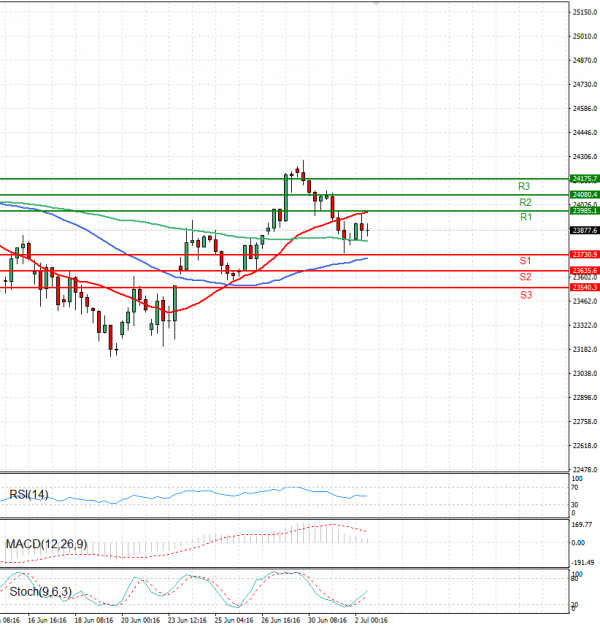Click the 18 Jun 08:16 time label
The width and height of the screenshot is (600, 627).
coord(94,620)
